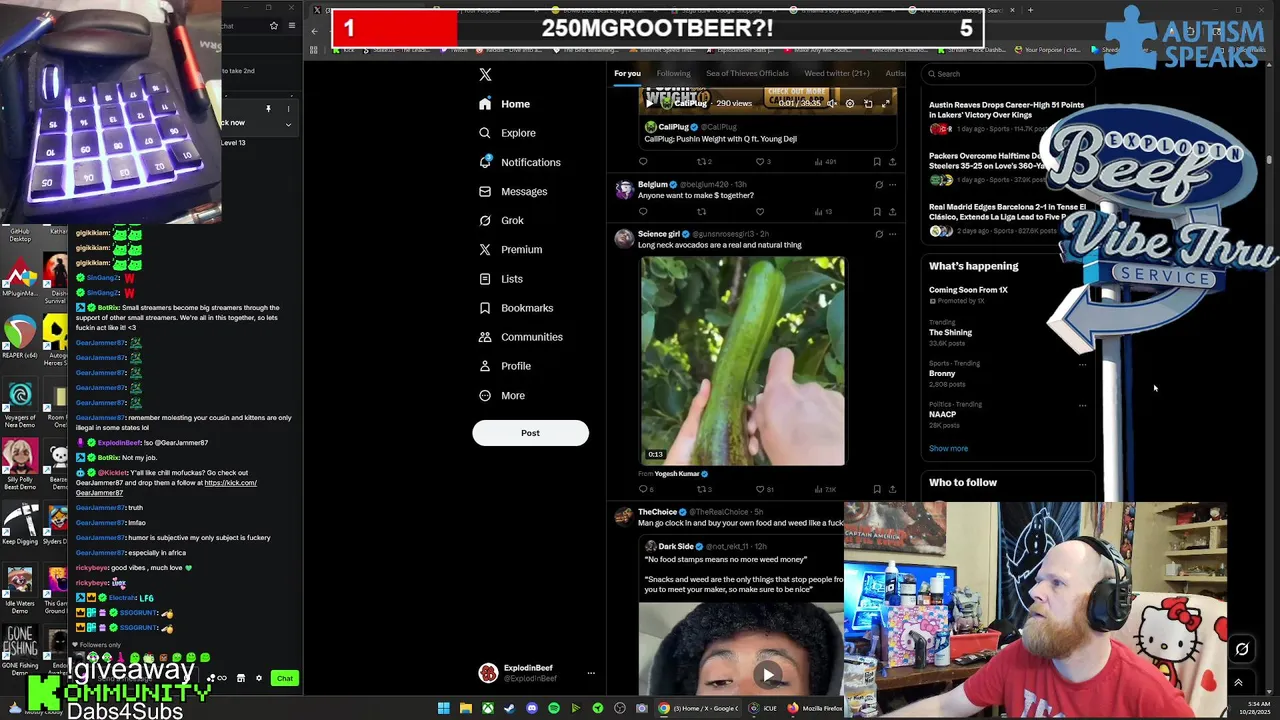Viewport: 1280px width, 720px height.
Task: Play the CaliPlug video
Action: pos(651,103)
